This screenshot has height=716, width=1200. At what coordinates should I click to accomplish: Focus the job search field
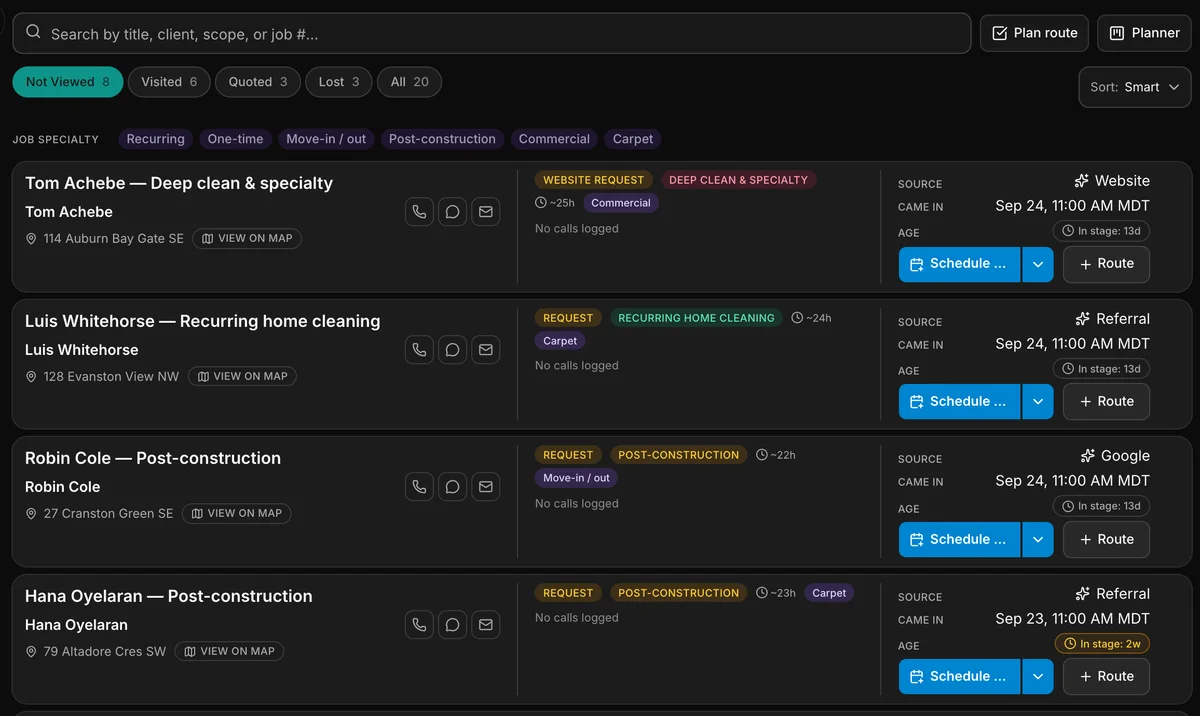pyautogui.click(x=492, y=33)
